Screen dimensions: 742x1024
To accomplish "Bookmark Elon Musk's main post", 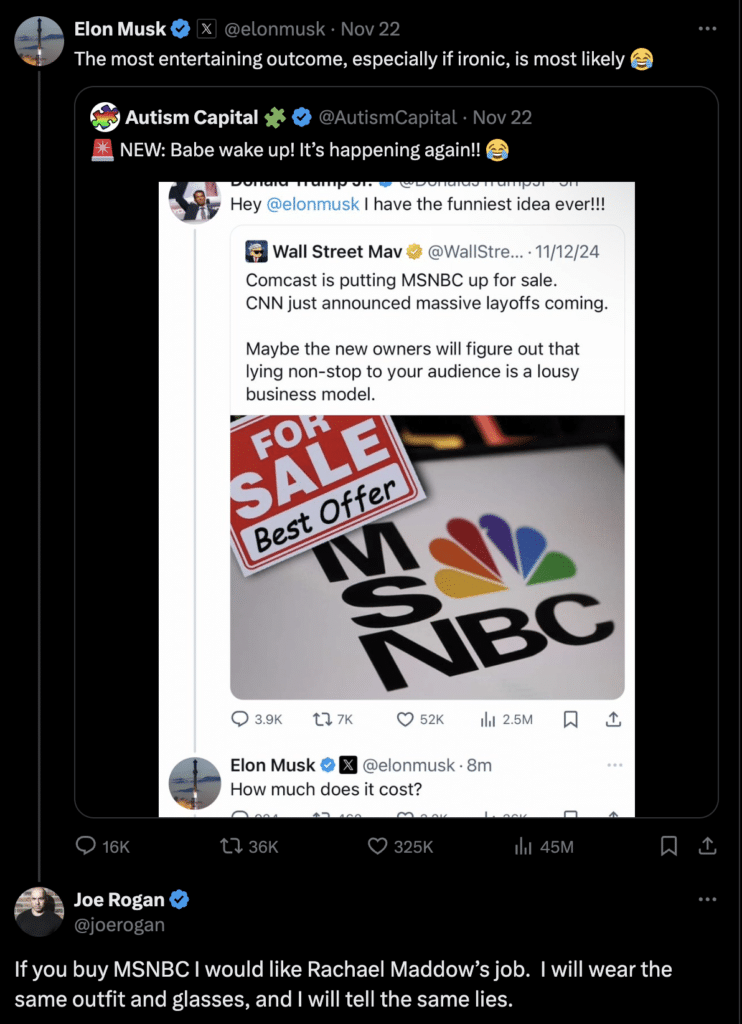I will point(669,846).
